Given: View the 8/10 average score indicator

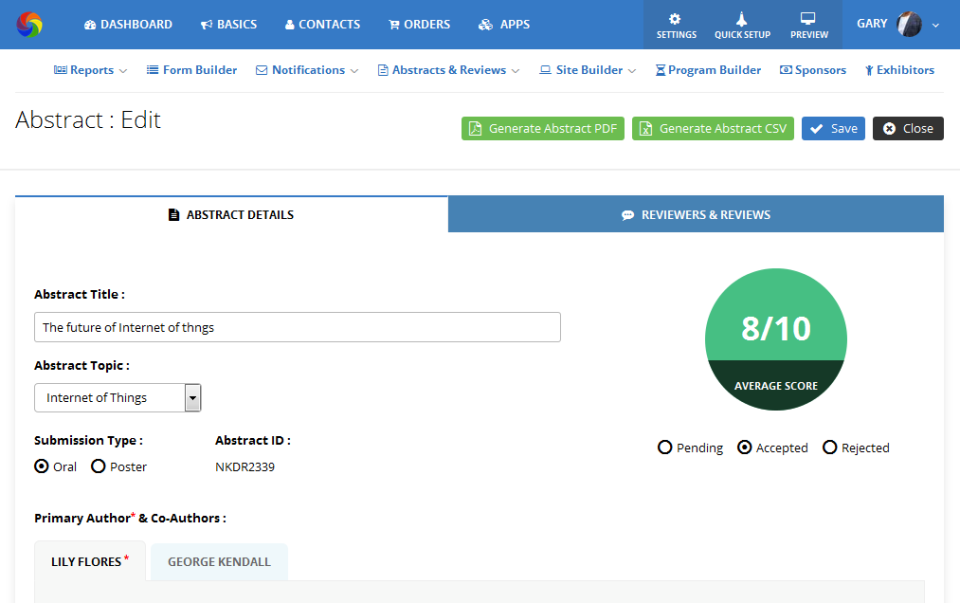Looking at the screenshot, I should click(x=776, y=339).
